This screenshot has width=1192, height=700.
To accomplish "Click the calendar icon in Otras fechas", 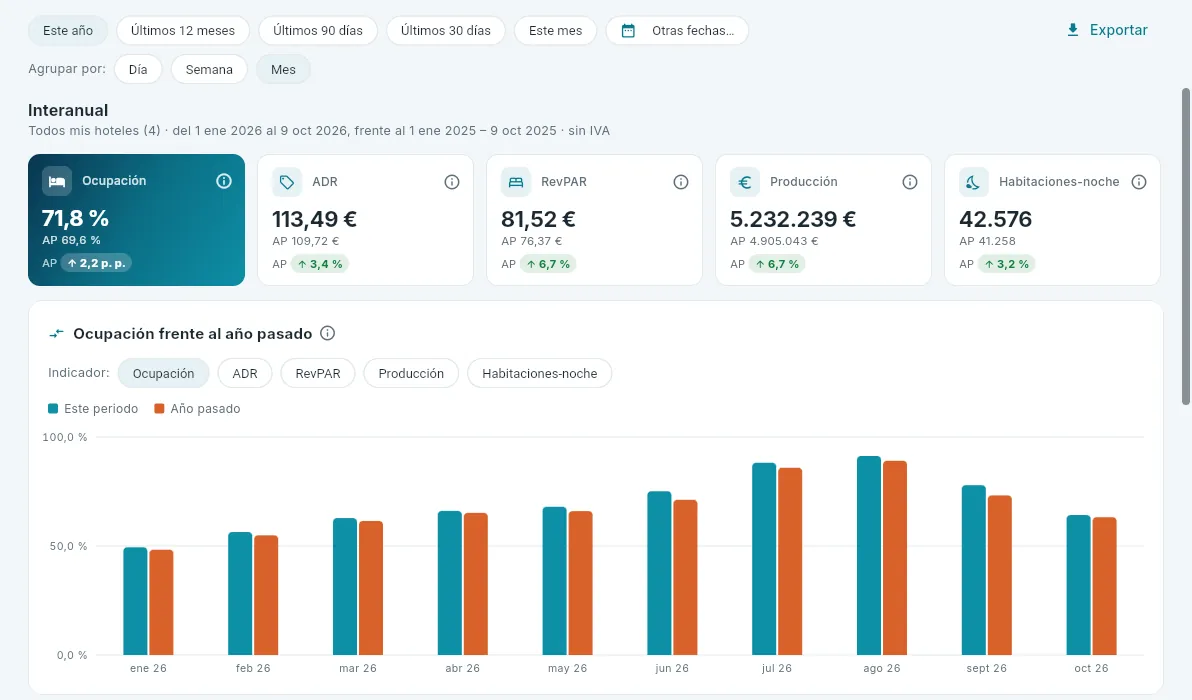I will click(x=628, y=31).
